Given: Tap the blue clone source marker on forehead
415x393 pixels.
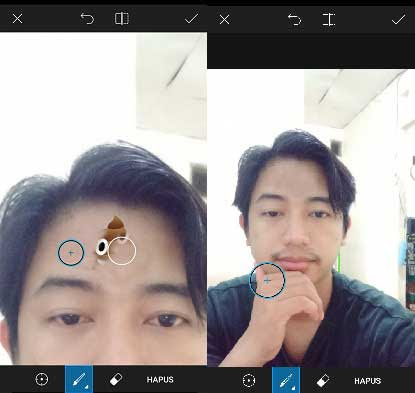Looking at the screenshot, I should click(x=71, y=253).
